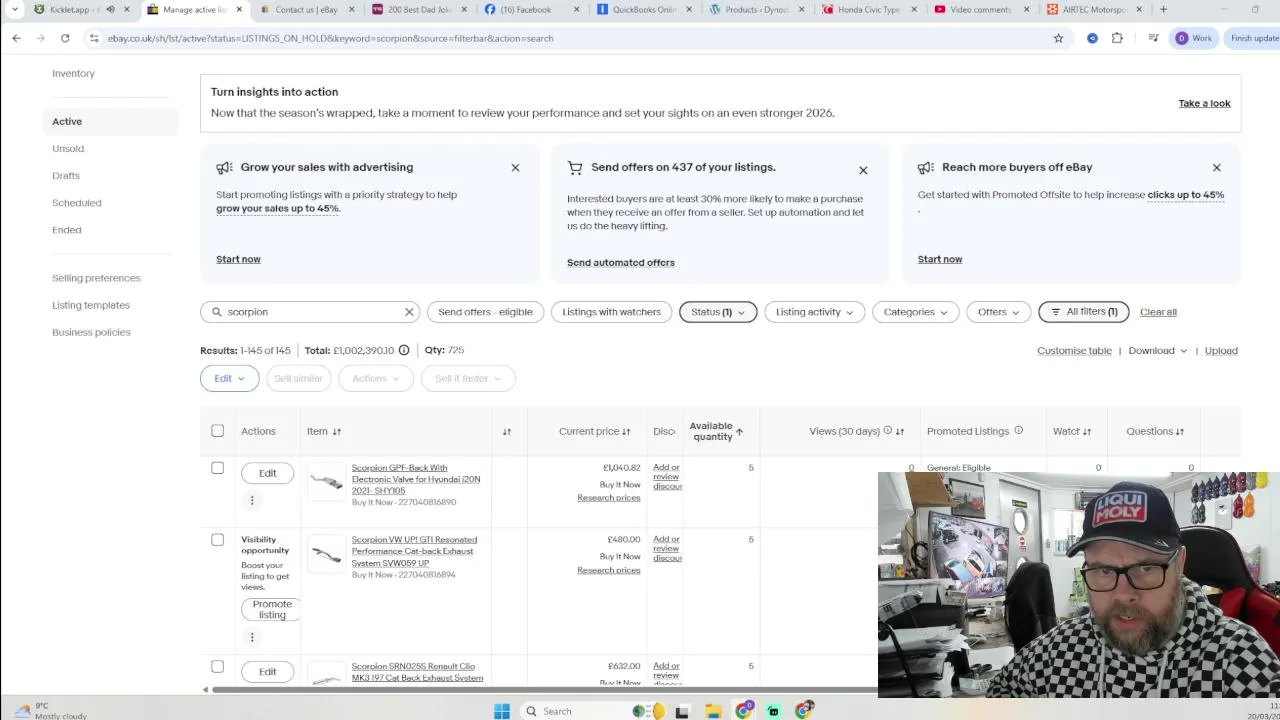
Task: Open more actions menu for Hyundai i20N listing
Action: click(x=252, y=500)
